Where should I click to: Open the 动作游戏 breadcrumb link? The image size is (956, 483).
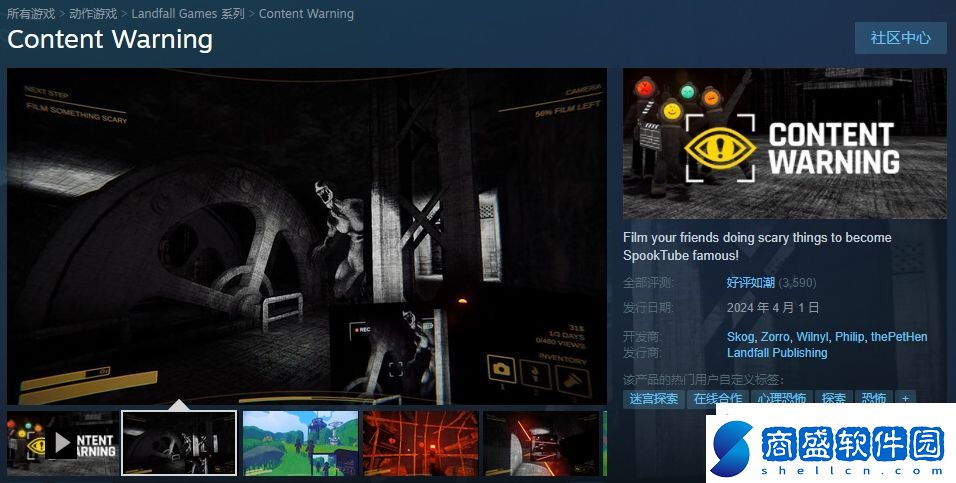93,13
